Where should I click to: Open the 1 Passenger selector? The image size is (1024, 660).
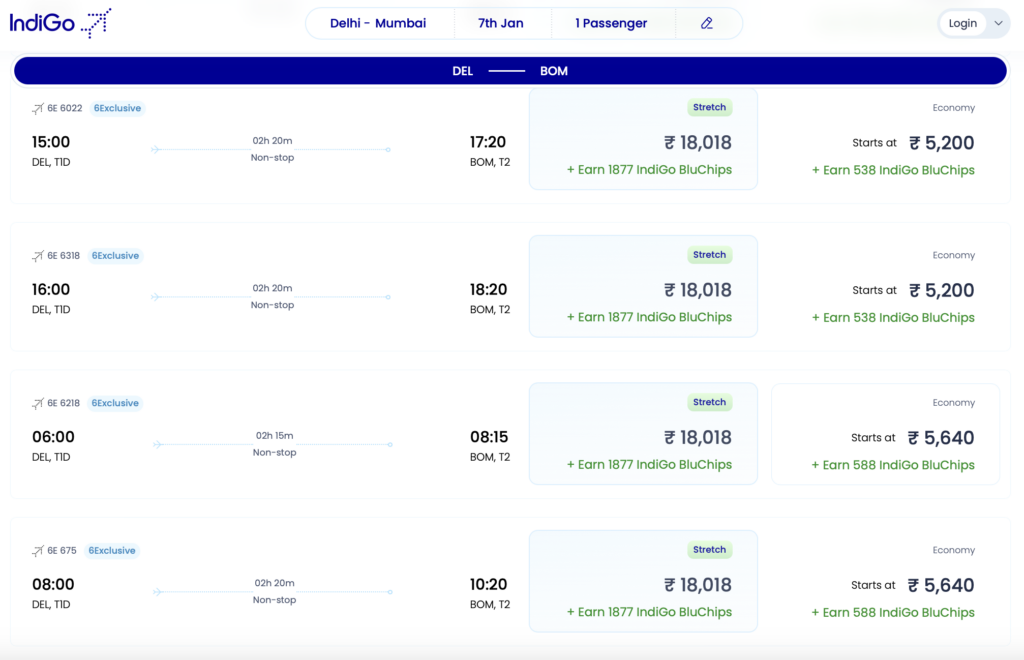click(613, 22)
